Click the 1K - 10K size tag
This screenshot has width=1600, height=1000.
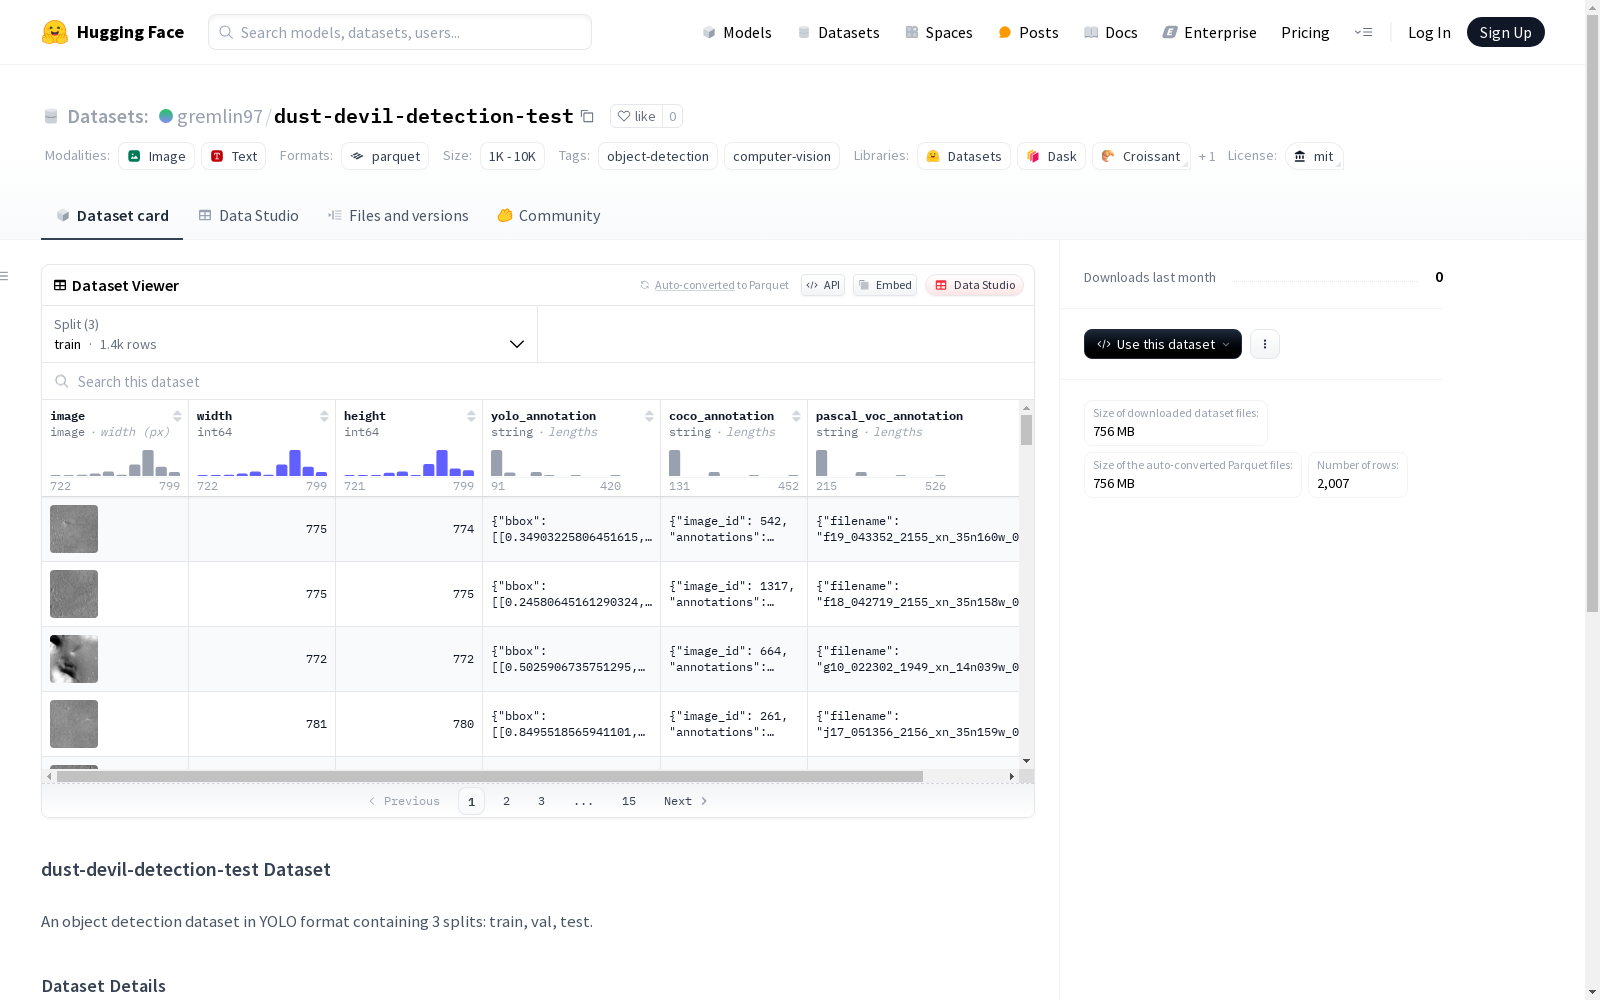tap(512, 156)
